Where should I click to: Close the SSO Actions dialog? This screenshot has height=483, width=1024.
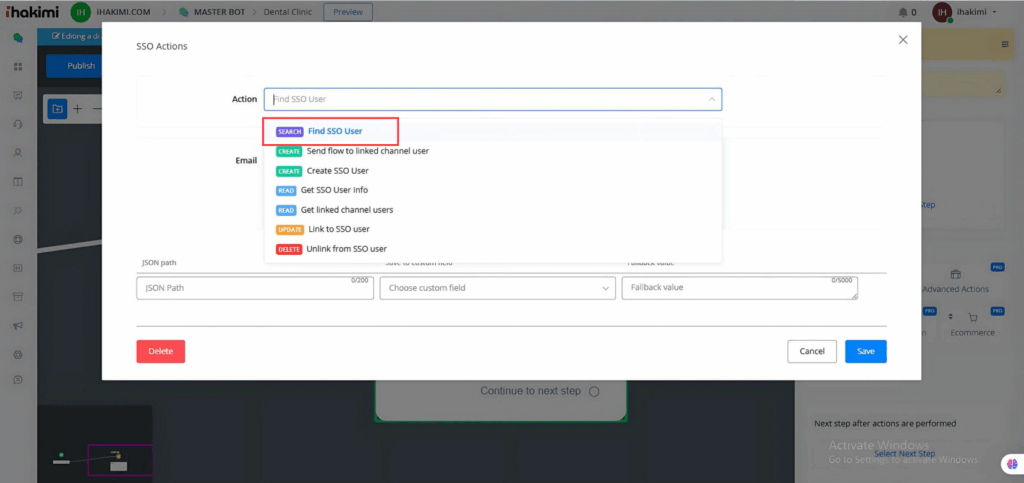903,40
